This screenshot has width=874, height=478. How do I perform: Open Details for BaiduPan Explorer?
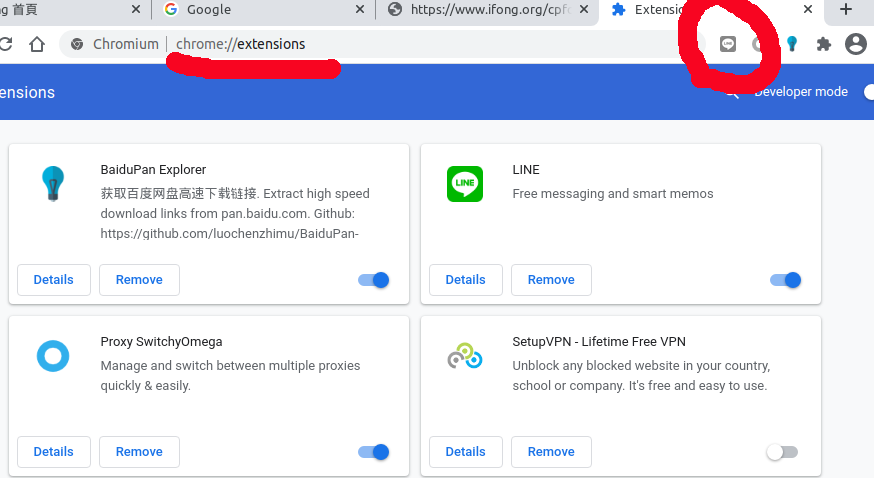[x=54, y=280]
